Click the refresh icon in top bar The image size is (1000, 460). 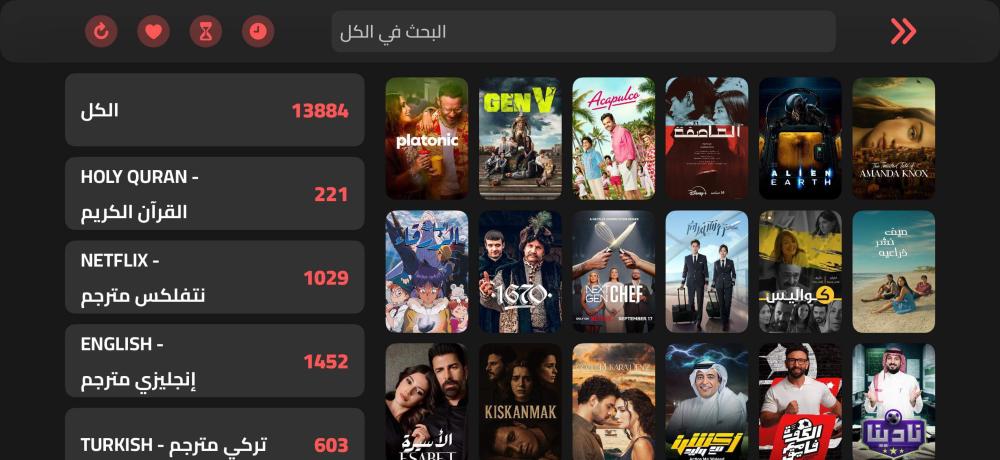(x=101, y=31)
